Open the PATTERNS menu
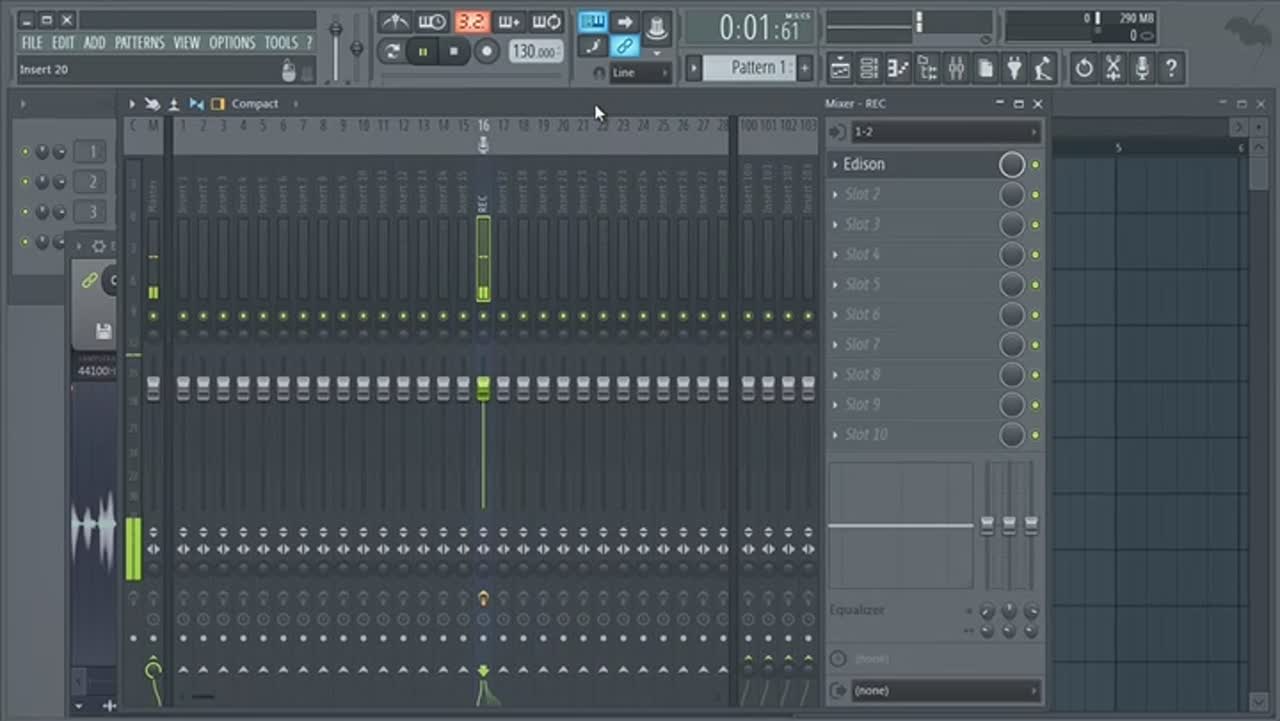The image size is (1280, 721). pos(139,42)
